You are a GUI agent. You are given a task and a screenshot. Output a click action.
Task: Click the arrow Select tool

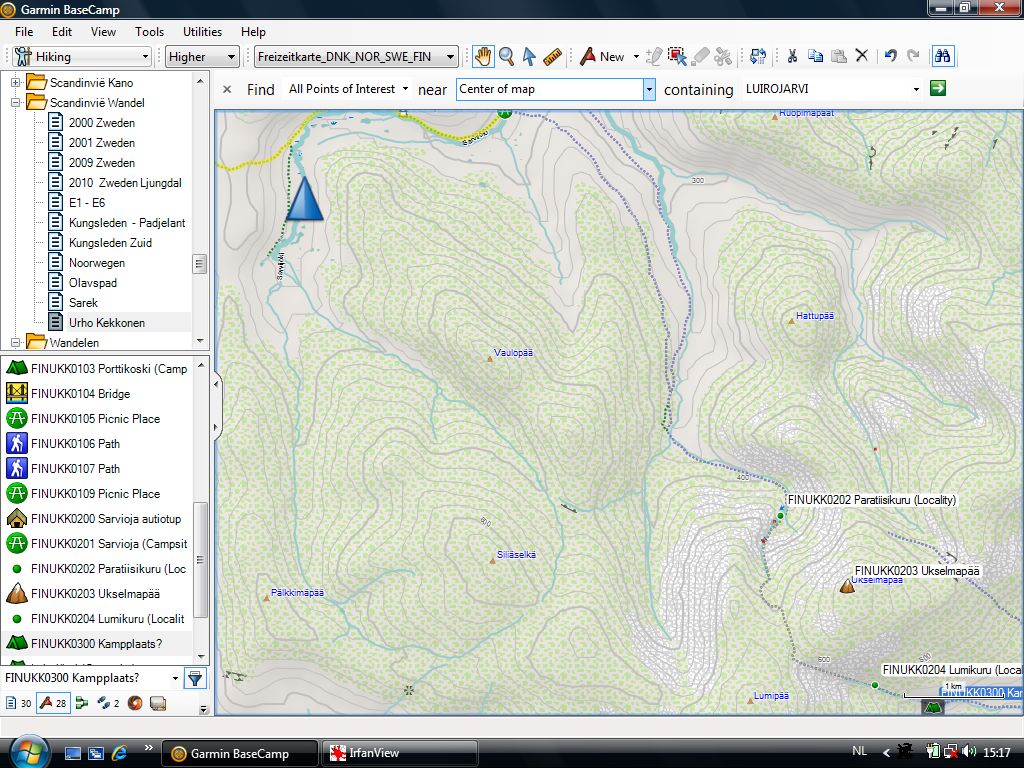pos(529,57)
